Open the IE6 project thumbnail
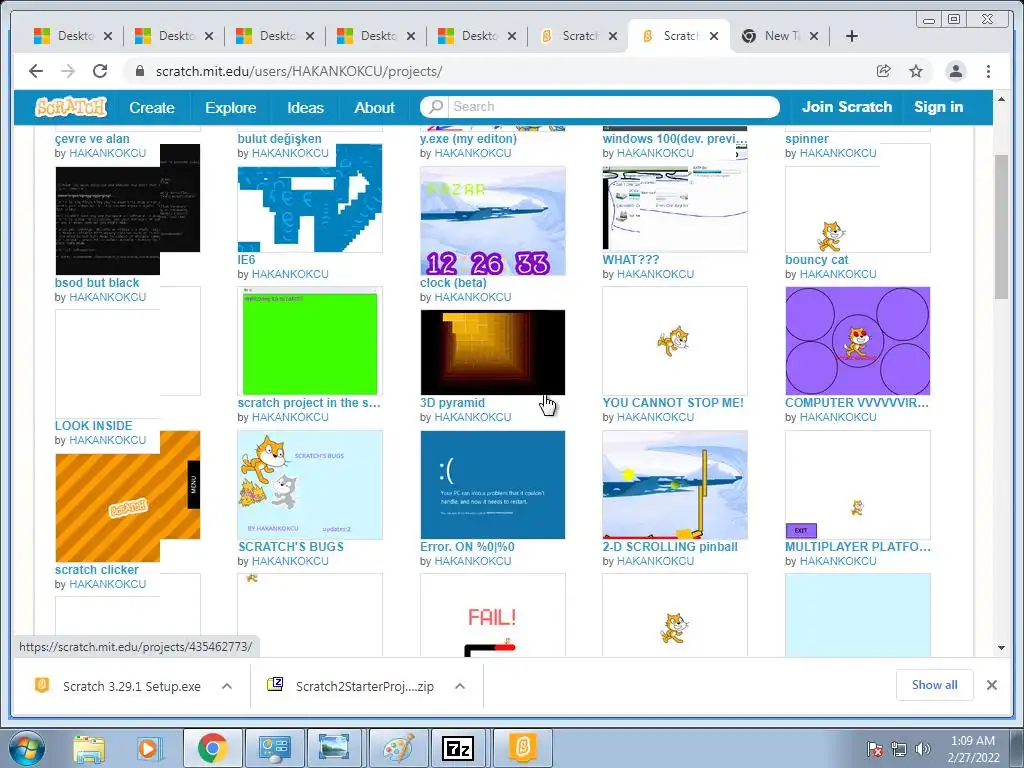 [310, 198]
